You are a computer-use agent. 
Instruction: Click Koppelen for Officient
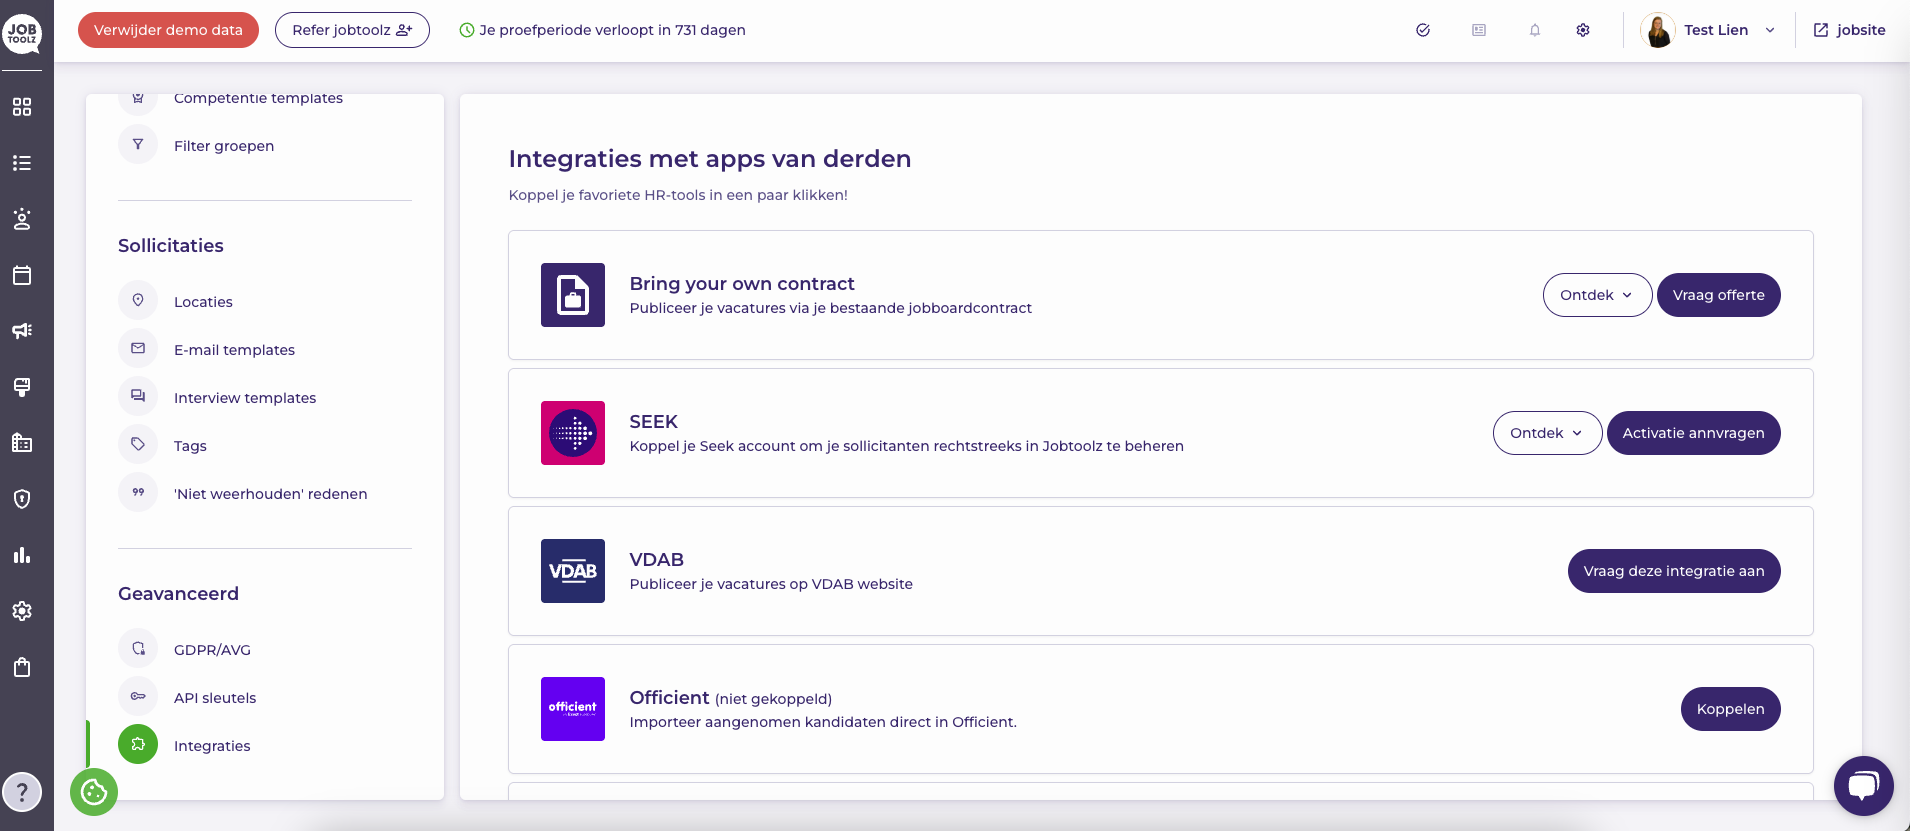[x=1730, y=709]
